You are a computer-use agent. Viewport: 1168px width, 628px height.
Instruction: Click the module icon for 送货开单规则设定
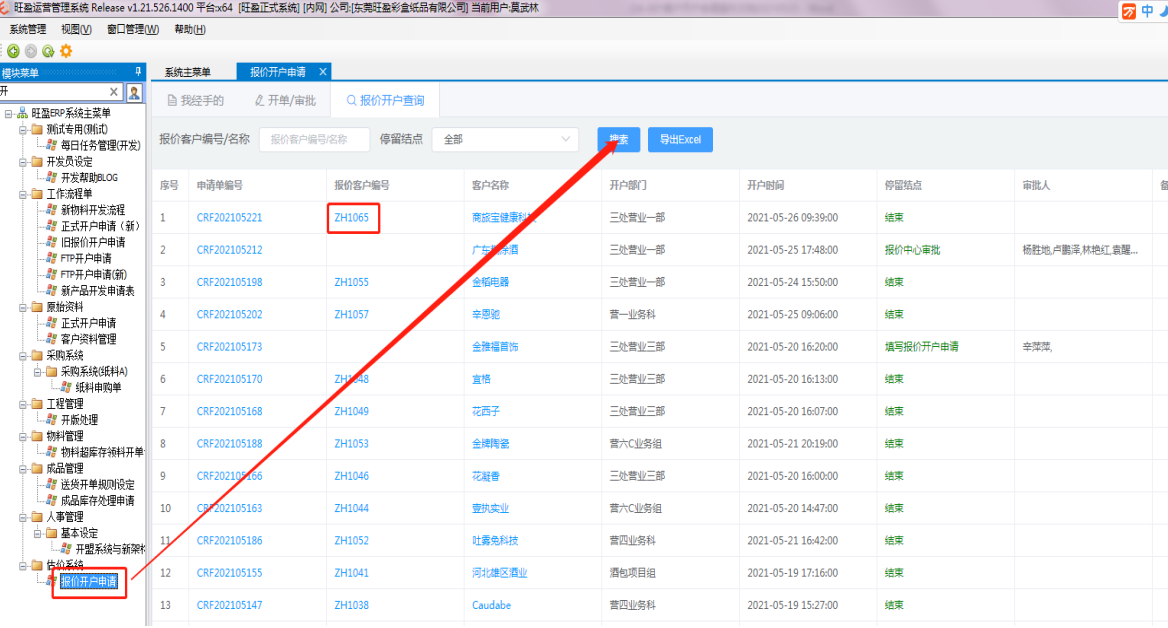pyautogui.click(x=51, y=483)
